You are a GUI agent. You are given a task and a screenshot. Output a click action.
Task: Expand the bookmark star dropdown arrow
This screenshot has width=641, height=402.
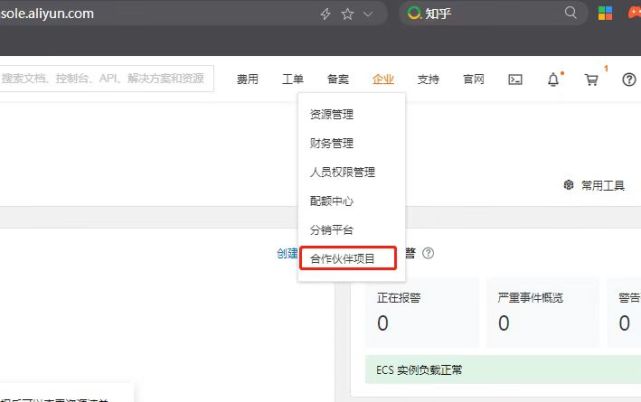pos(368,14)
